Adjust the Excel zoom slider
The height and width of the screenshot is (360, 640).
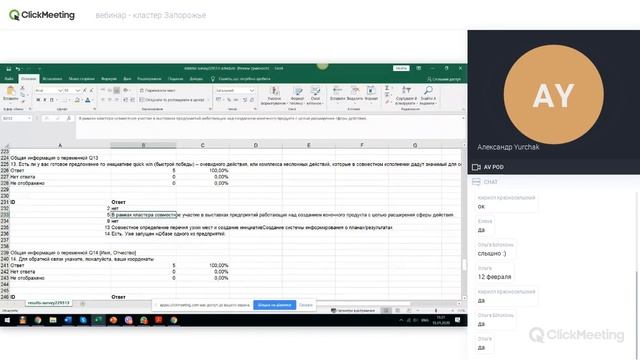(x=436, y=311)
